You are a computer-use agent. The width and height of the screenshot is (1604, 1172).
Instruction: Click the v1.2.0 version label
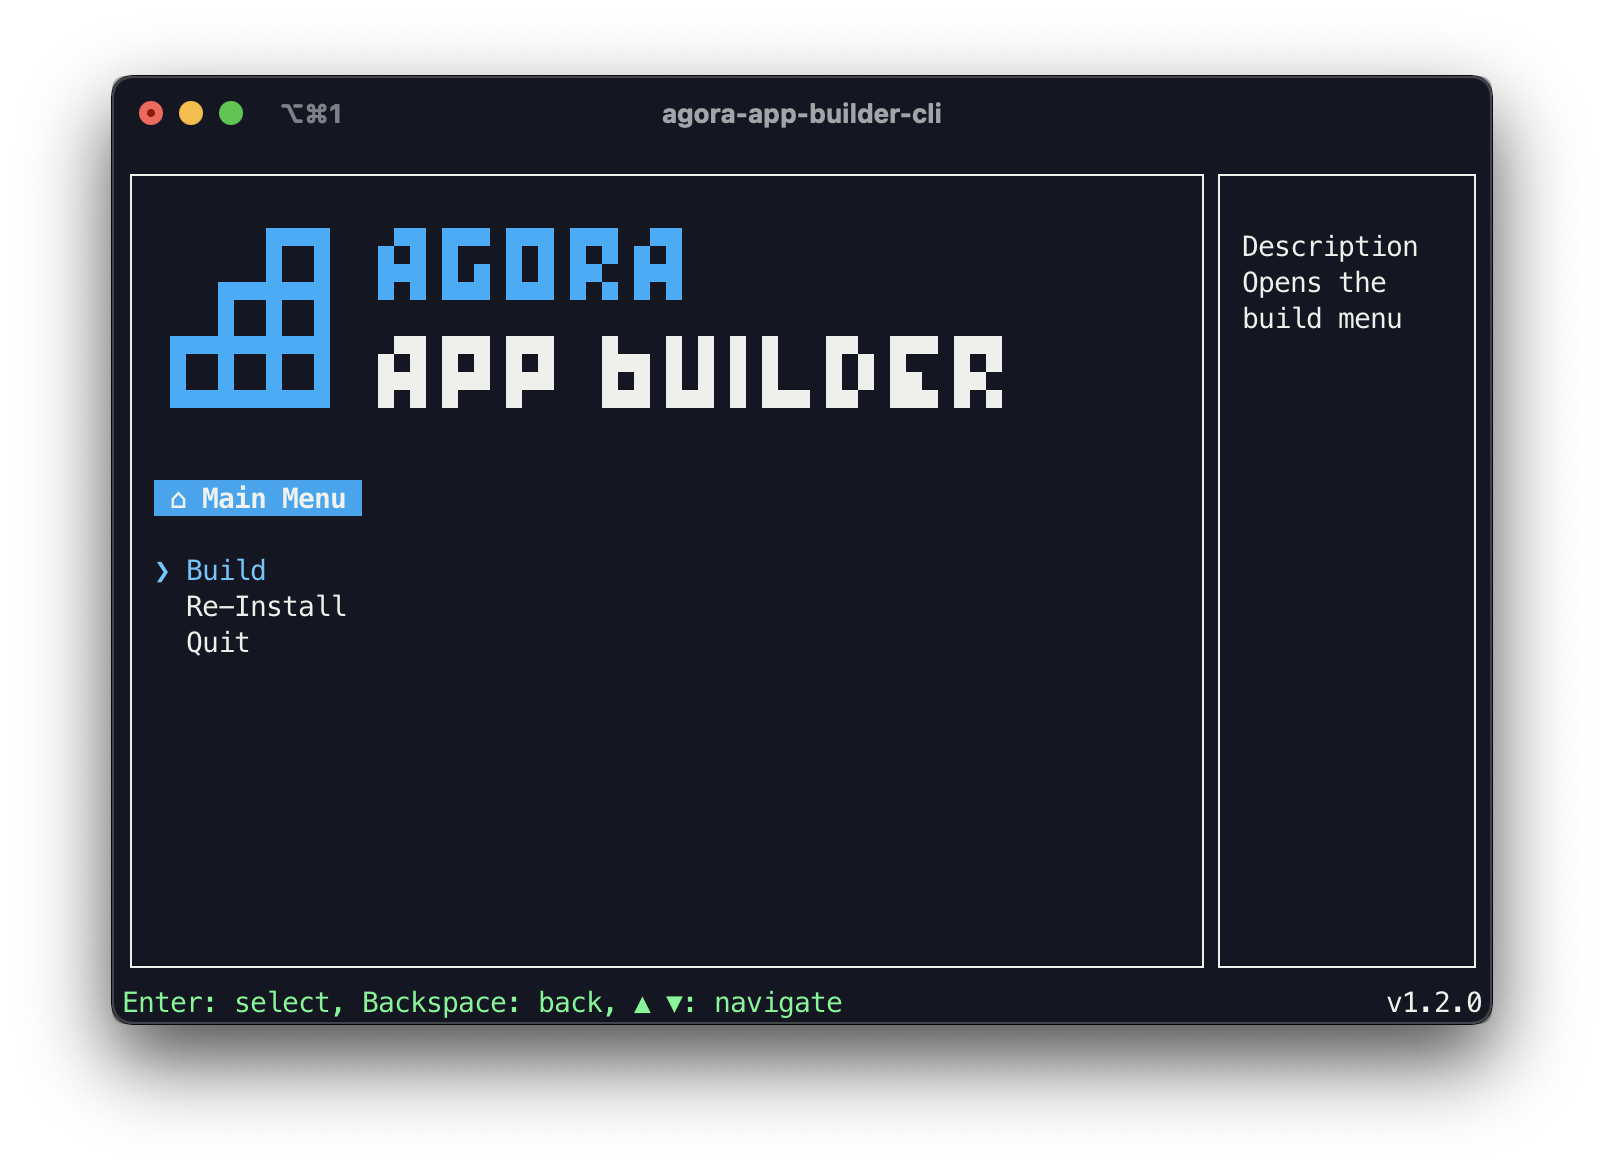pyautogui.click(x=1434, y=1002)
